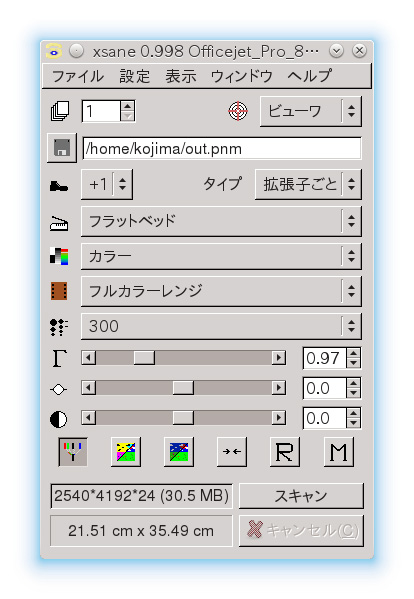Open the ビューワ target dropdown
The width and height of the screenshot is (414, 599).
310,111
